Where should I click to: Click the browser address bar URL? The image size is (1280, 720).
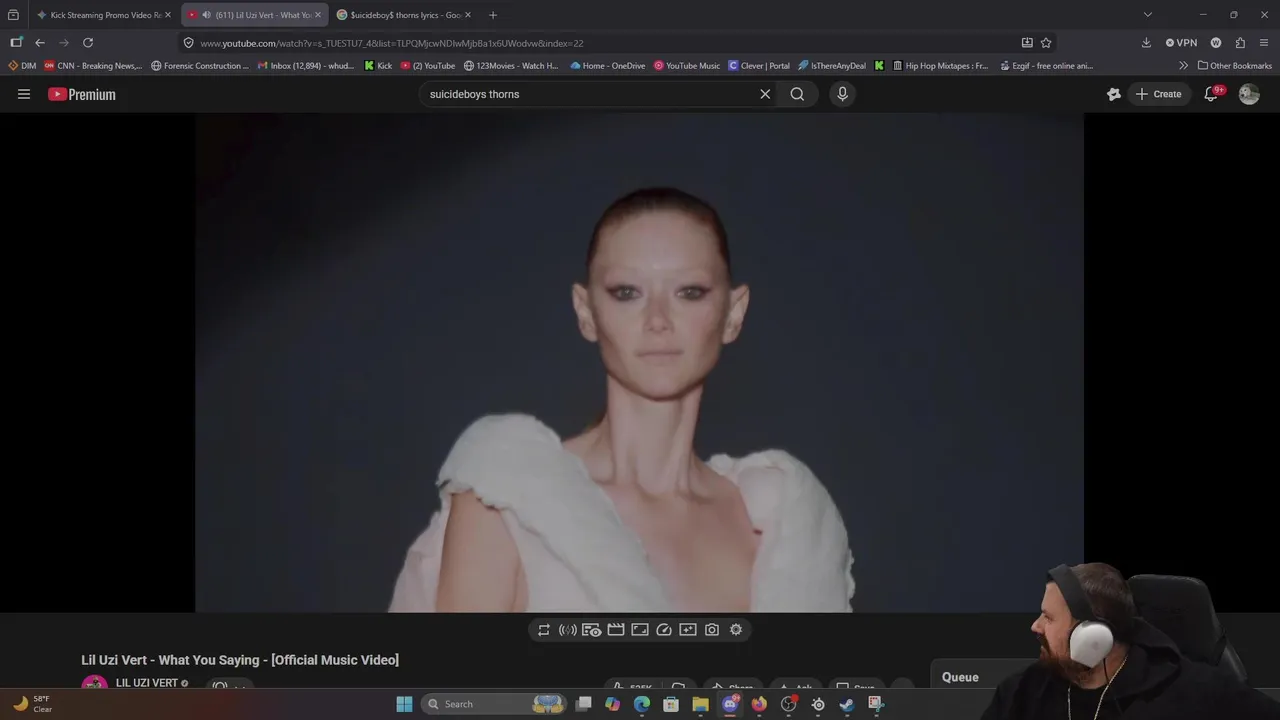pyautogui.click(x=391, y=43)
